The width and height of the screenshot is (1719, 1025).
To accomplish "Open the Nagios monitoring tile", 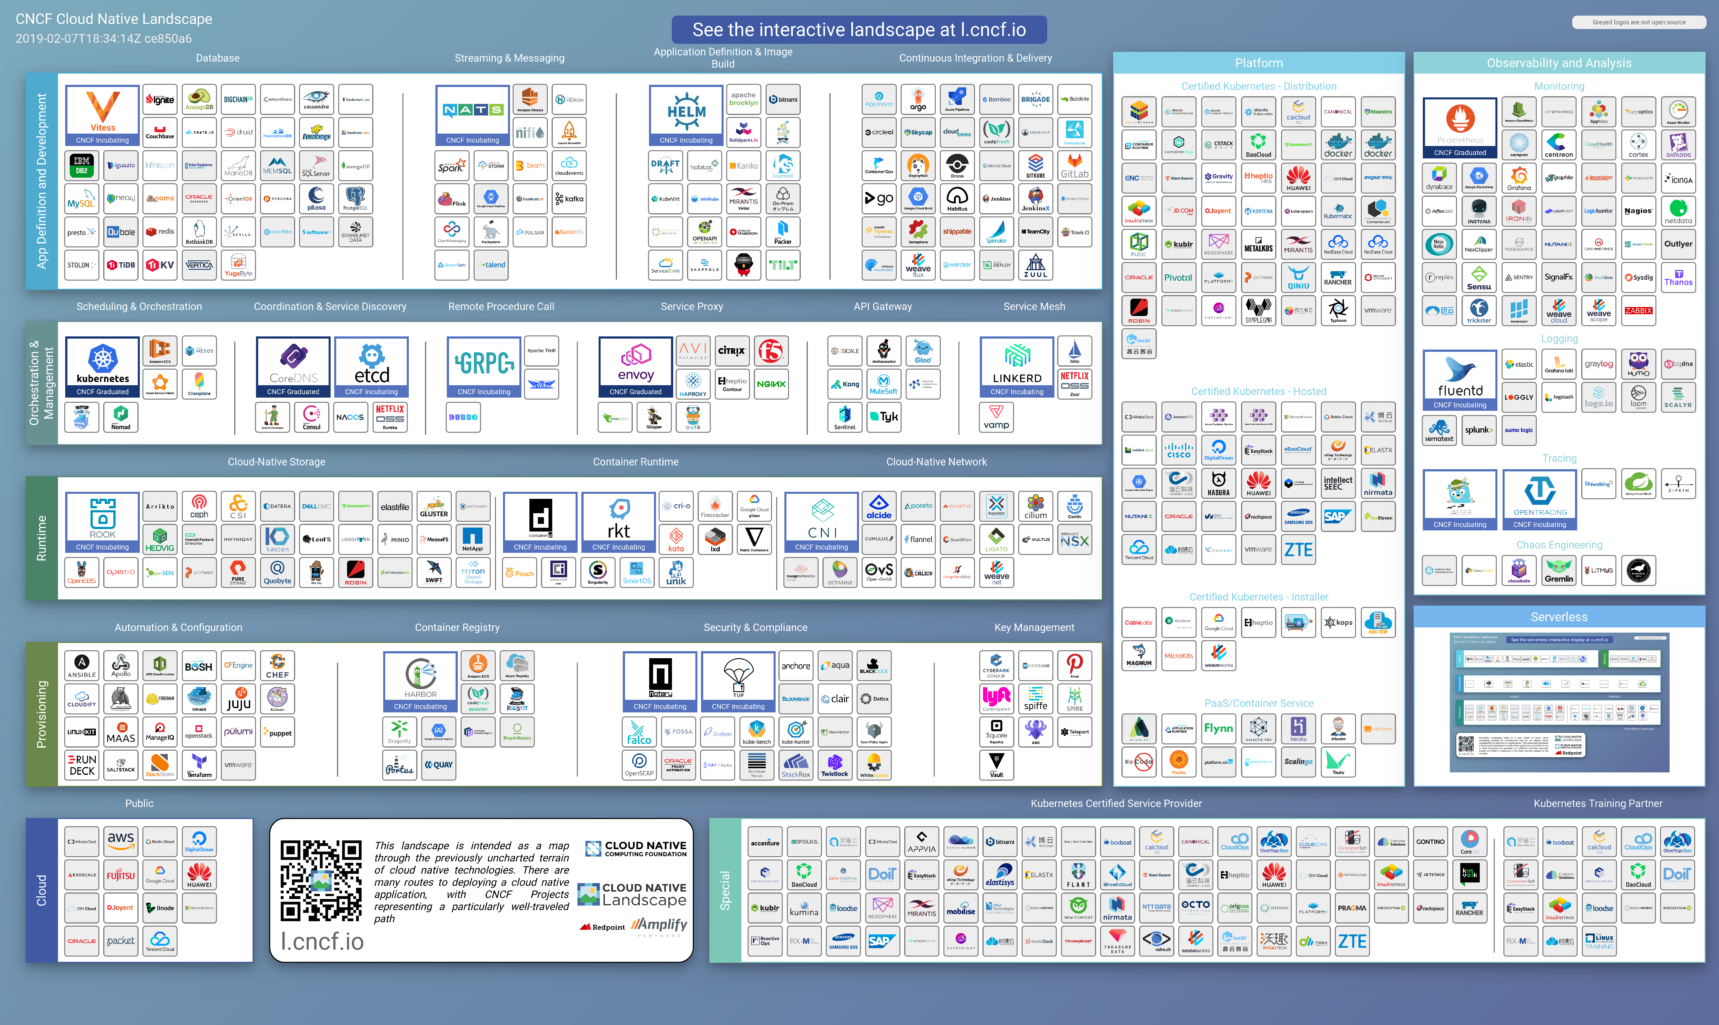I will (x=1638, y=210).
